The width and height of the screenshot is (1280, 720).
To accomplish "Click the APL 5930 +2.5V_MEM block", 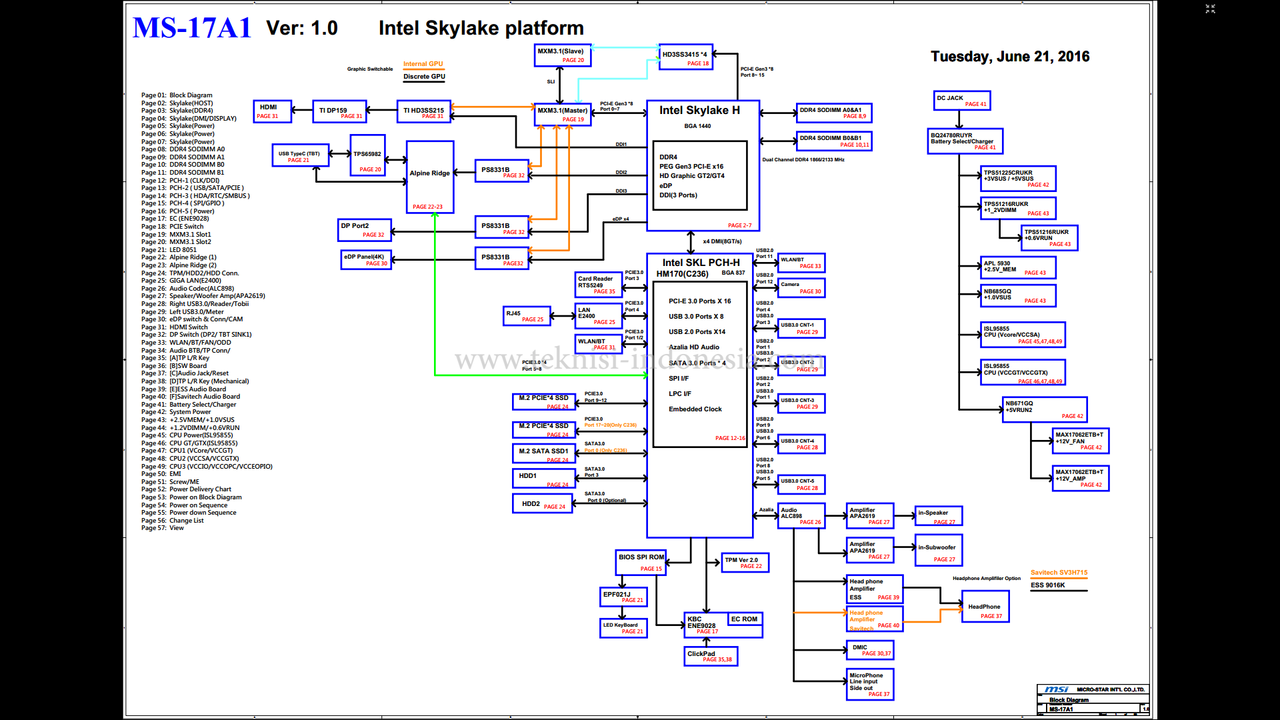I will pos(1017,268).
